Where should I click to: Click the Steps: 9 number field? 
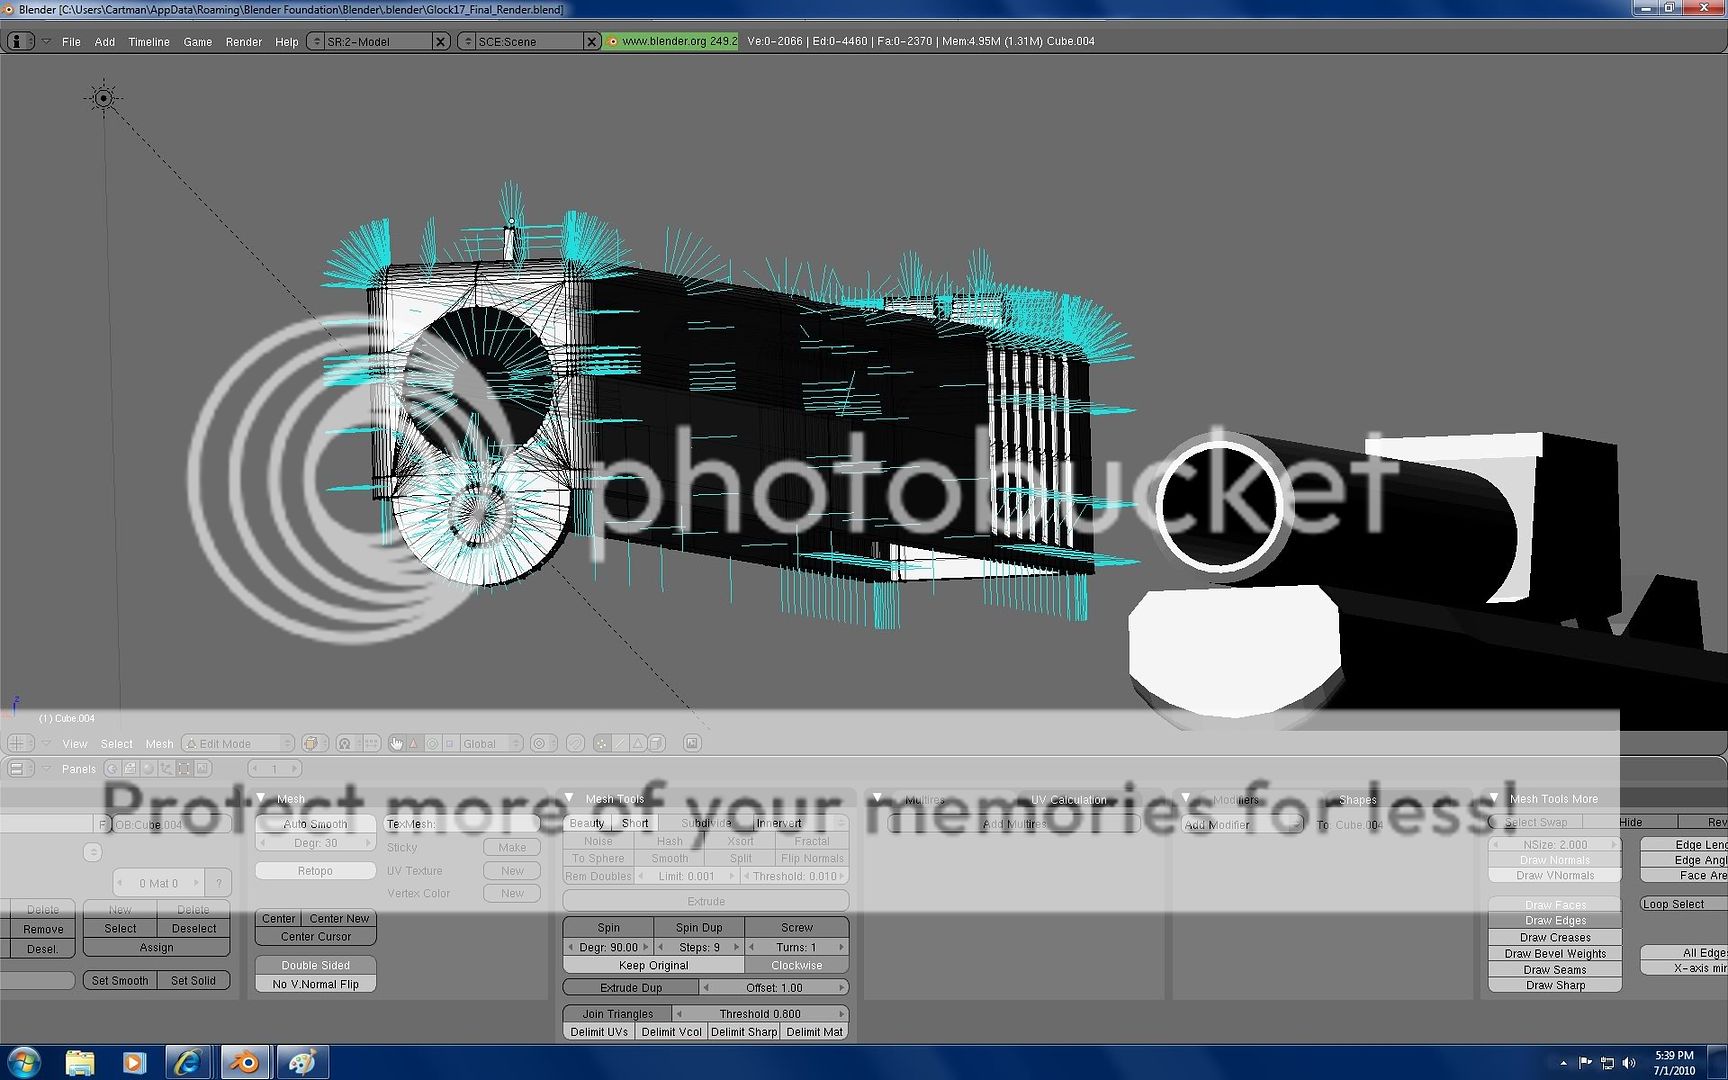click(x=699, y=947)
